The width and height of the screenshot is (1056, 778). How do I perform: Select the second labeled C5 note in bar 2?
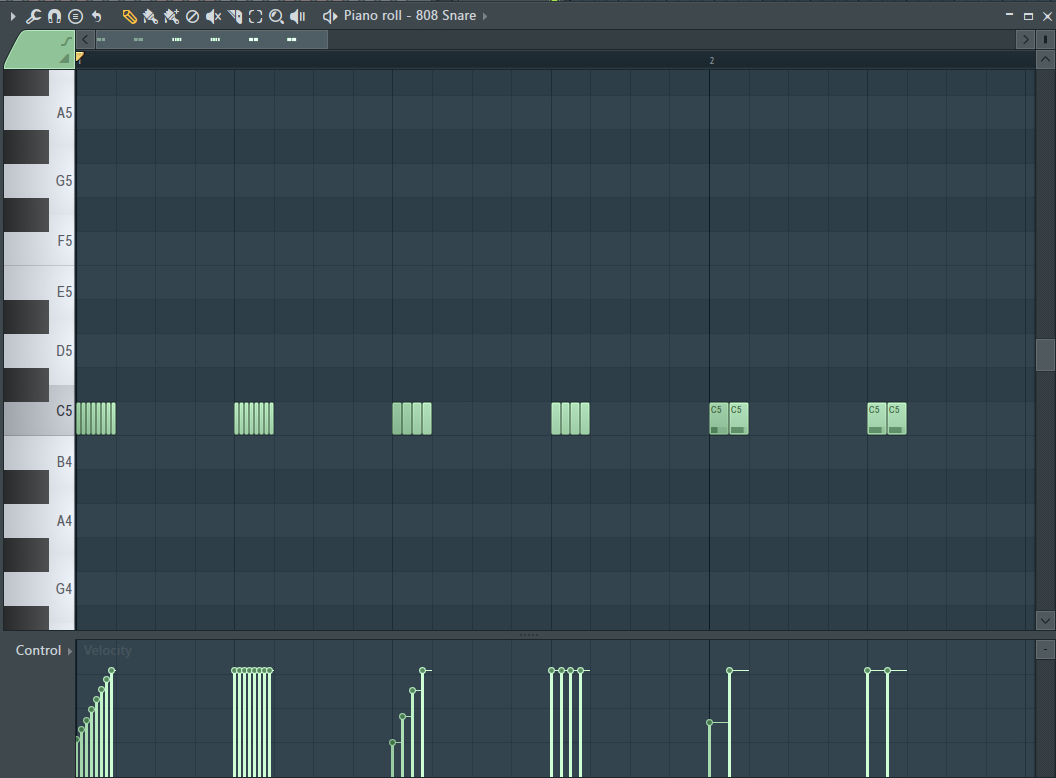pos(739,419)
